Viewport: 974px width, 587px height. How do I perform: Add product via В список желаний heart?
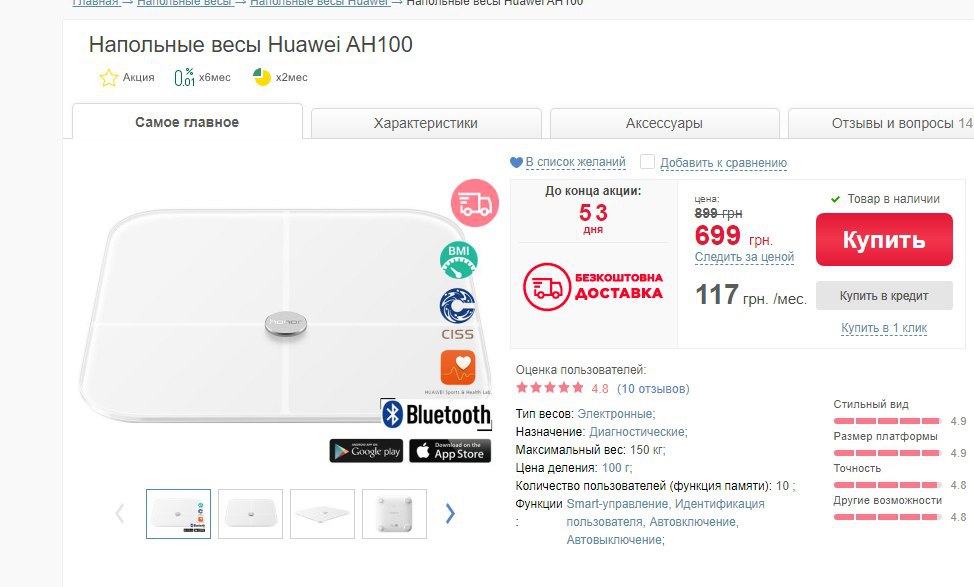coord(516,163)
